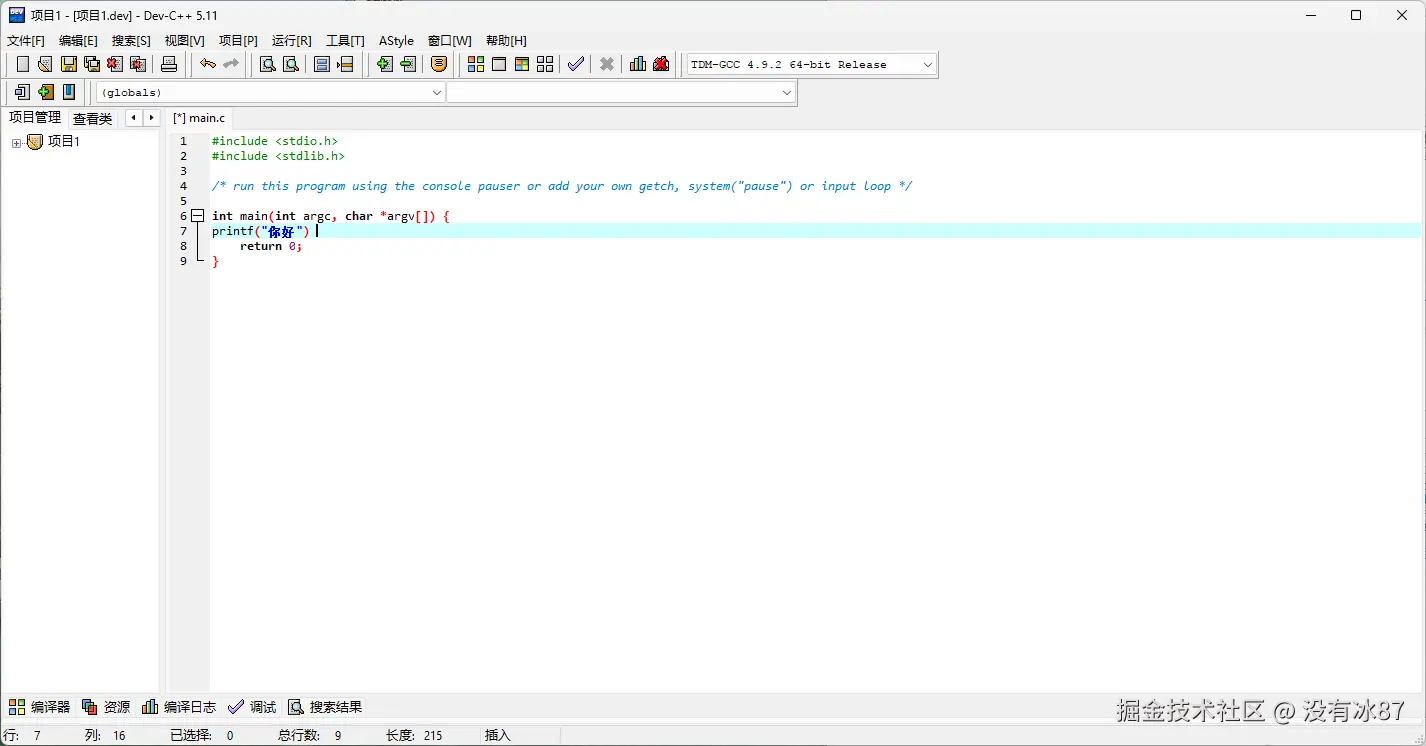Click the Profile analysis bar chart icon

coord(638,64)
